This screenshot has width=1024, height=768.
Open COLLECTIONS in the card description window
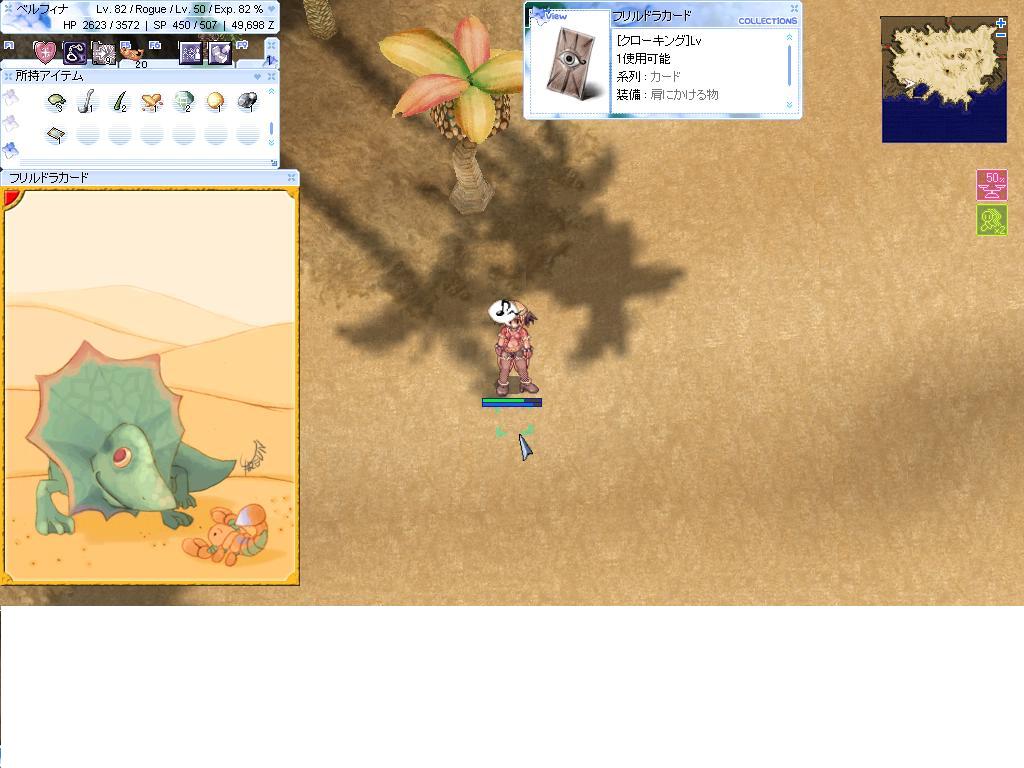767,21
